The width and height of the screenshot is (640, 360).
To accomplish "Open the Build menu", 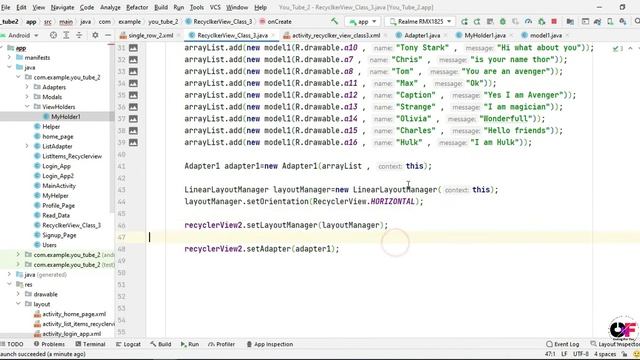I will (161, 7).
